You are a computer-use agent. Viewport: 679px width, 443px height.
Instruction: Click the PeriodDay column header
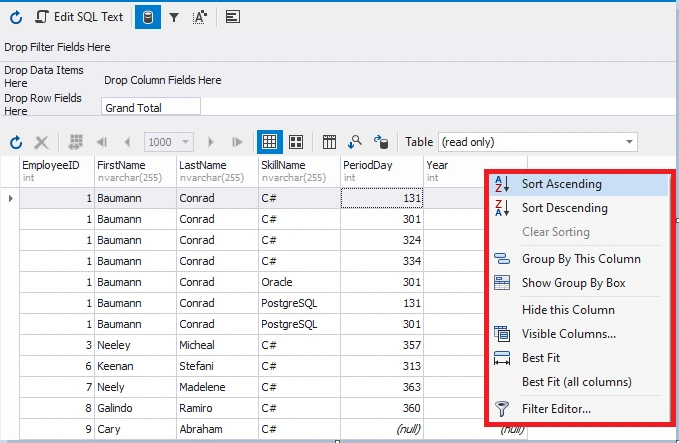(x=382, y=171)
